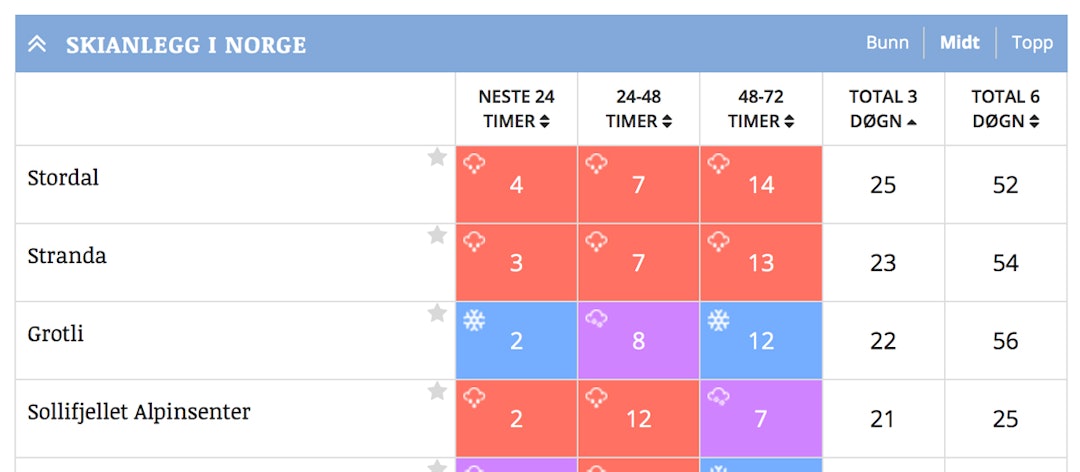Click Grotli's 24-48 hour purple cloud icon
The width and height of the screenshot is (1080, 472).
point(596,319)
